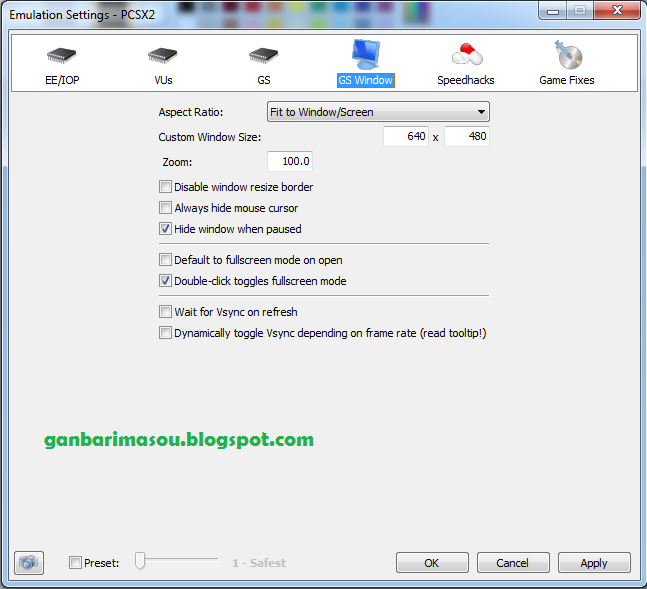Click the custom window height field 480

[467, 136]
